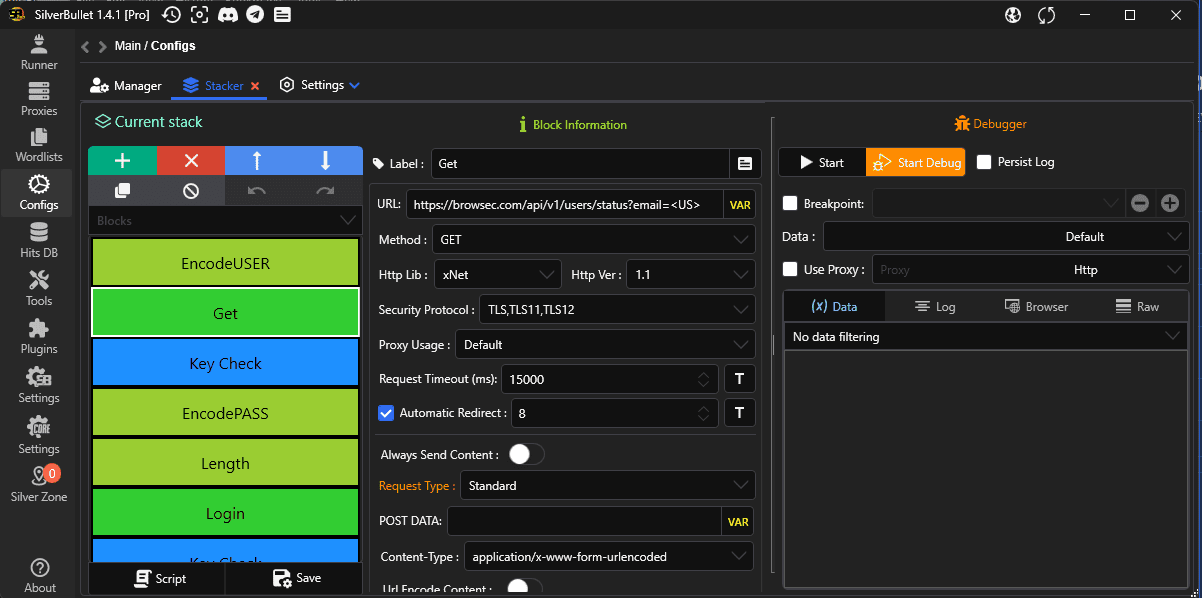Expand the Content-Type dropdown
This screenshot has width=1202, height=598.
(x=608, y=556)
